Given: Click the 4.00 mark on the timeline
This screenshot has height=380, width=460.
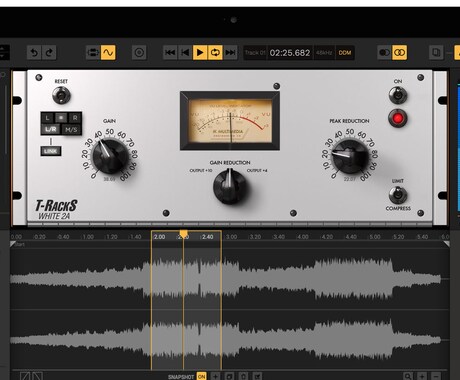Looking at the screenshot, I should coord(303,237).
